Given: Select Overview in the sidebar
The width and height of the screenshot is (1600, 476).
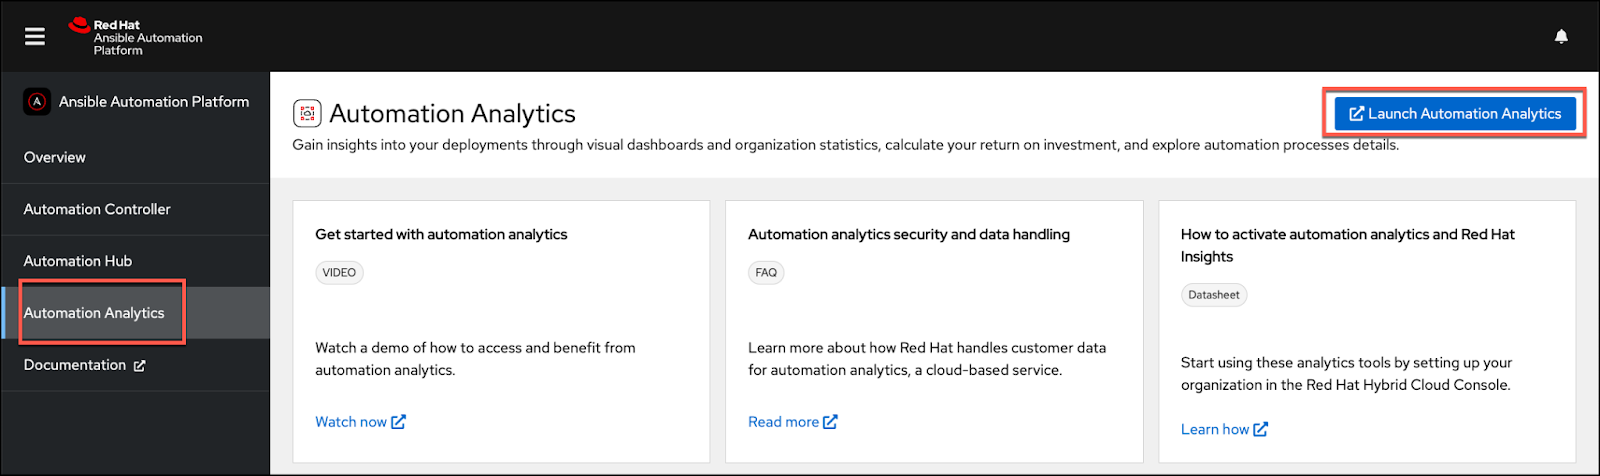Looking at the screenshot, I should [x=55, y=157].
